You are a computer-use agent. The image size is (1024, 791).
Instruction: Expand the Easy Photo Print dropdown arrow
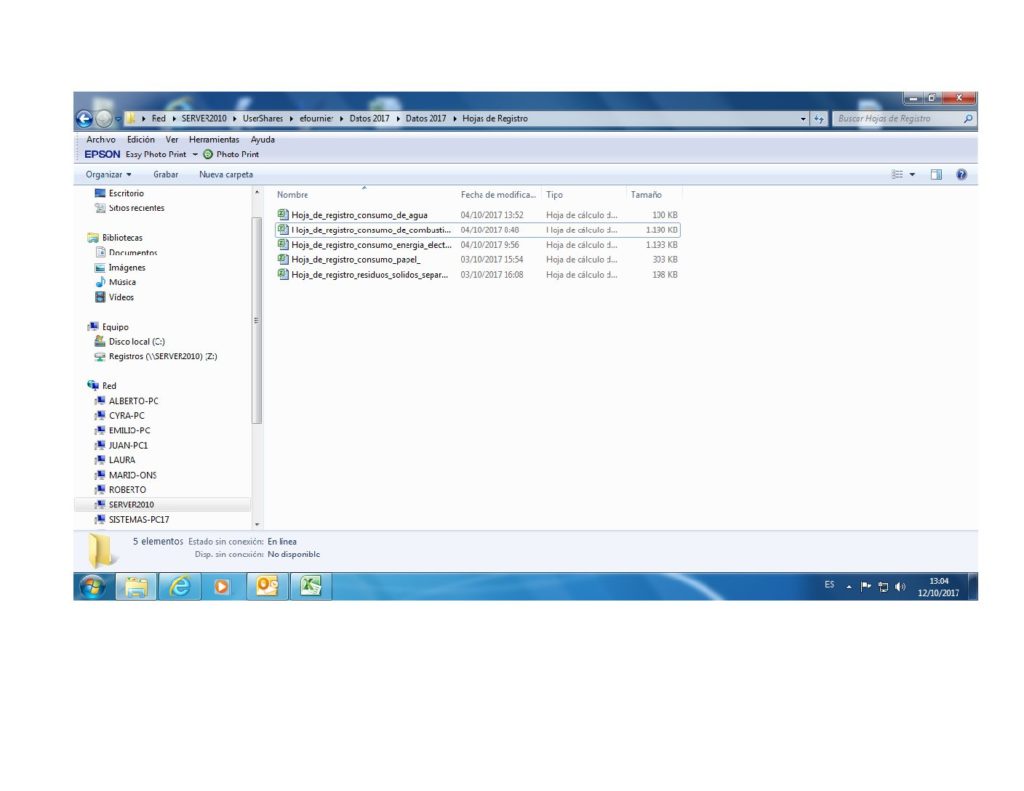pyautogui.click(x=195, y=155)
